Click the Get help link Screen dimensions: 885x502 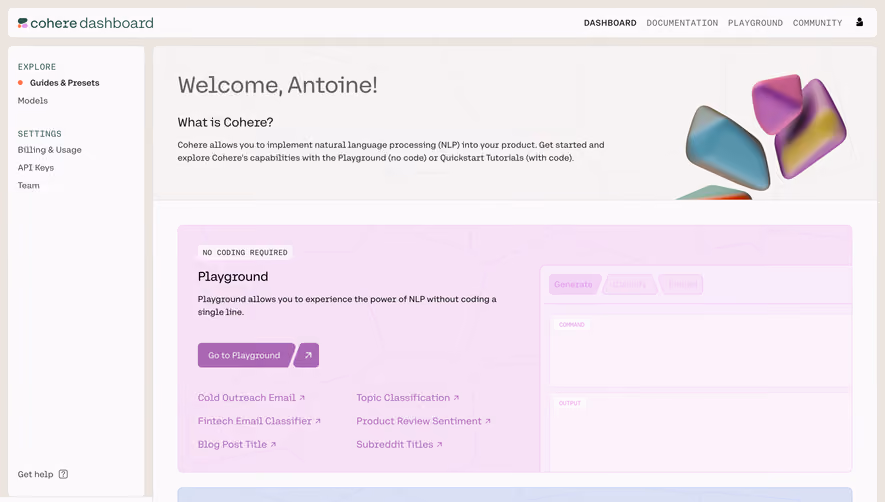pos(36,474)
